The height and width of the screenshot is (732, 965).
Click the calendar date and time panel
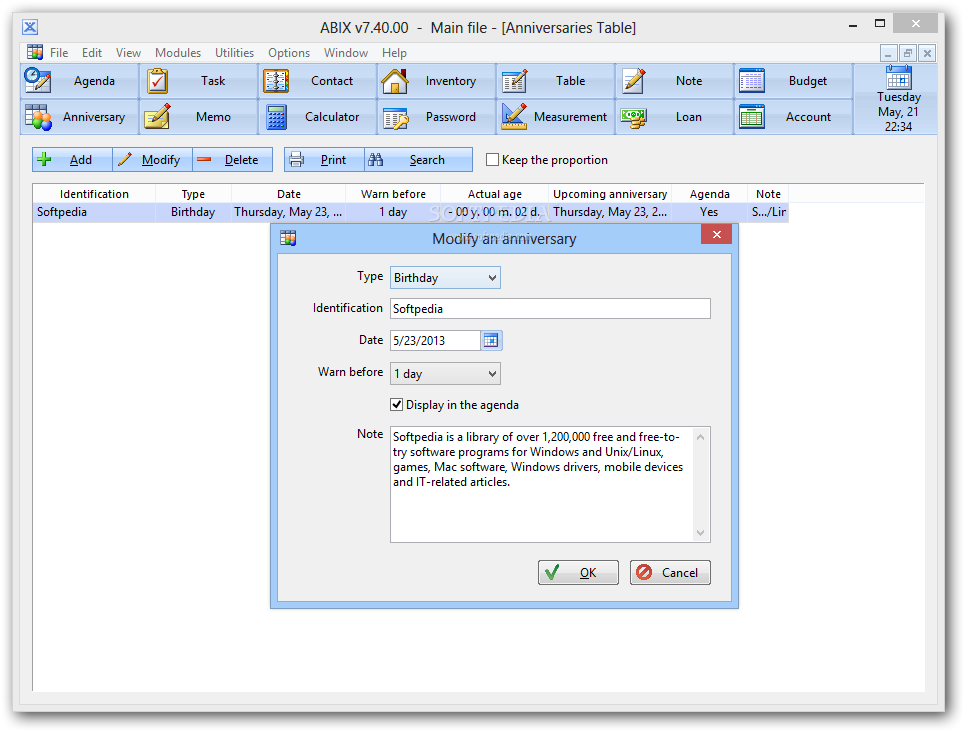pyautogui.click(x=895, y=99)
